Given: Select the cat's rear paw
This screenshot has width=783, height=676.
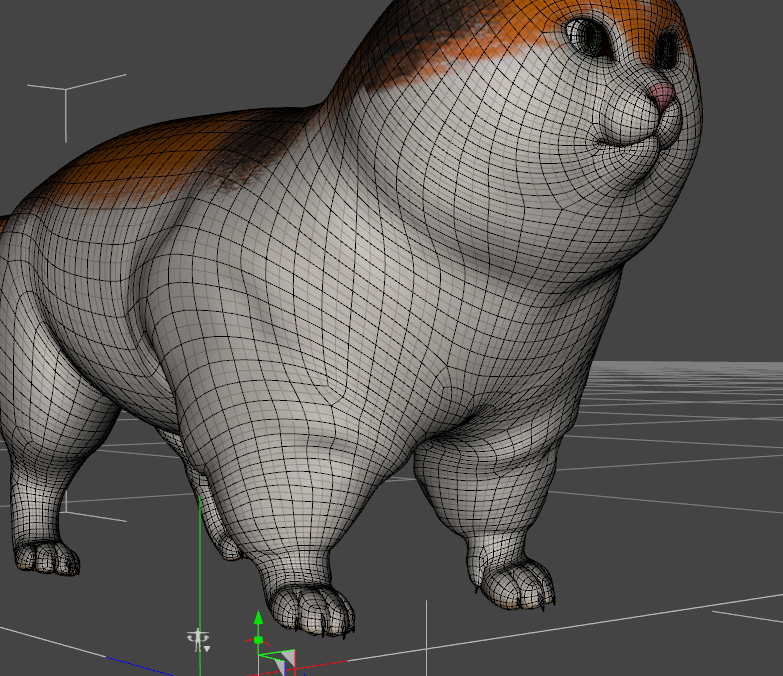Looking at the screenshot, I should tap(46, 557).
